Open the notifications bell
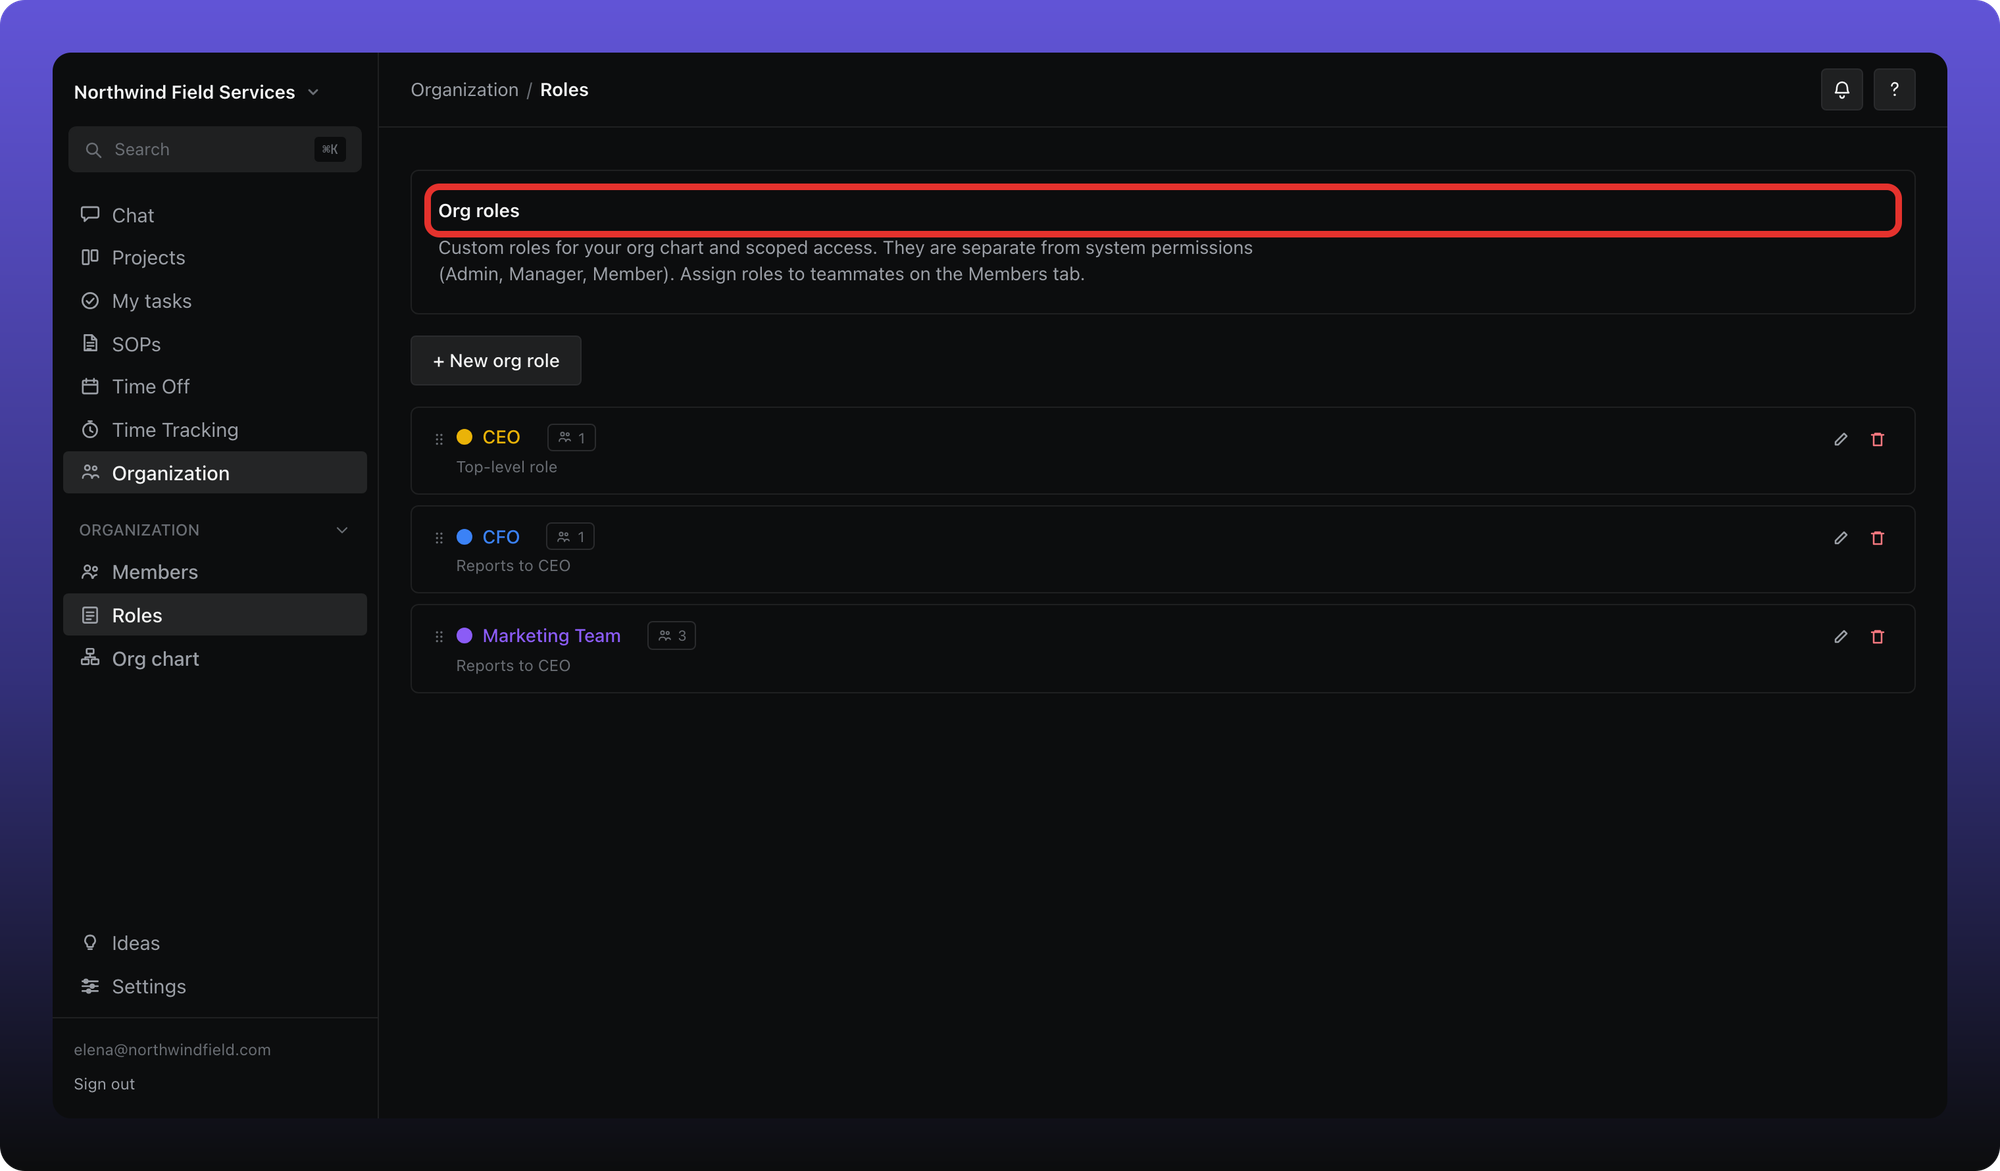The image size is (2000, 1171). (x=1841, y=90)
